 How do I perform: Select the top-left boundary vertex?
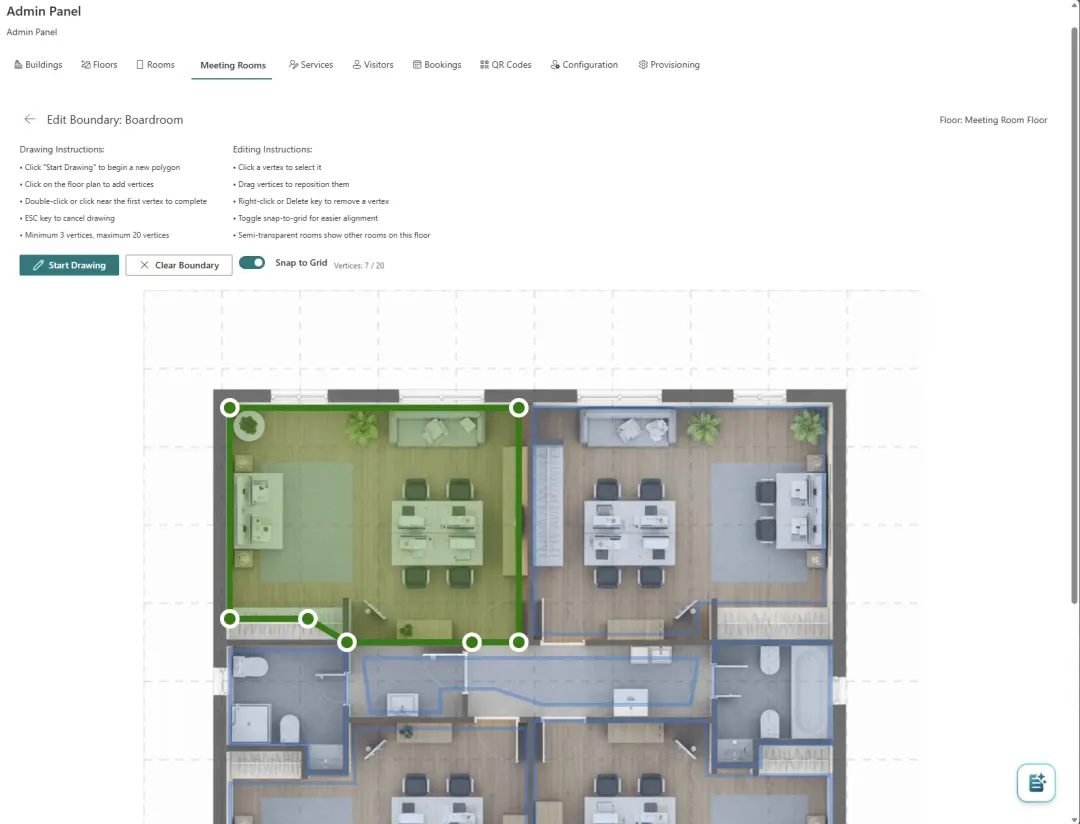tap(229, 407)
